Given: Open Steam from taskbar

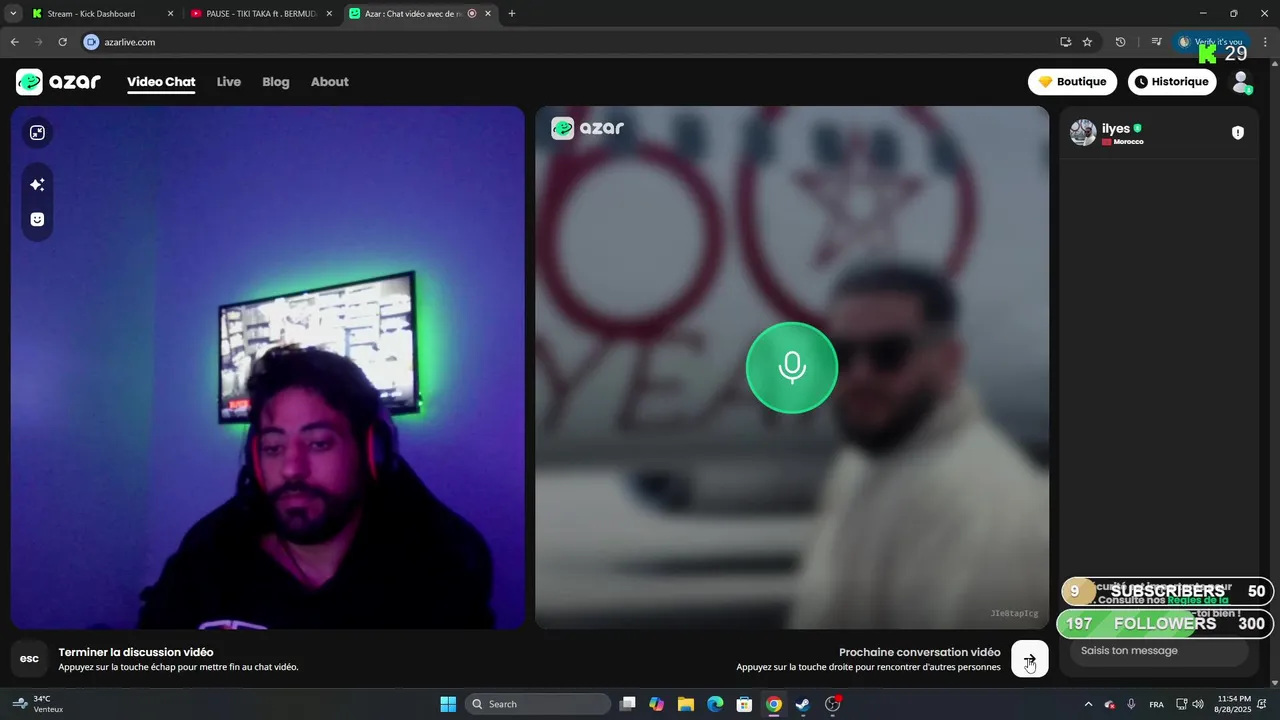Looking at the screenshot, I should coord(802,704).
